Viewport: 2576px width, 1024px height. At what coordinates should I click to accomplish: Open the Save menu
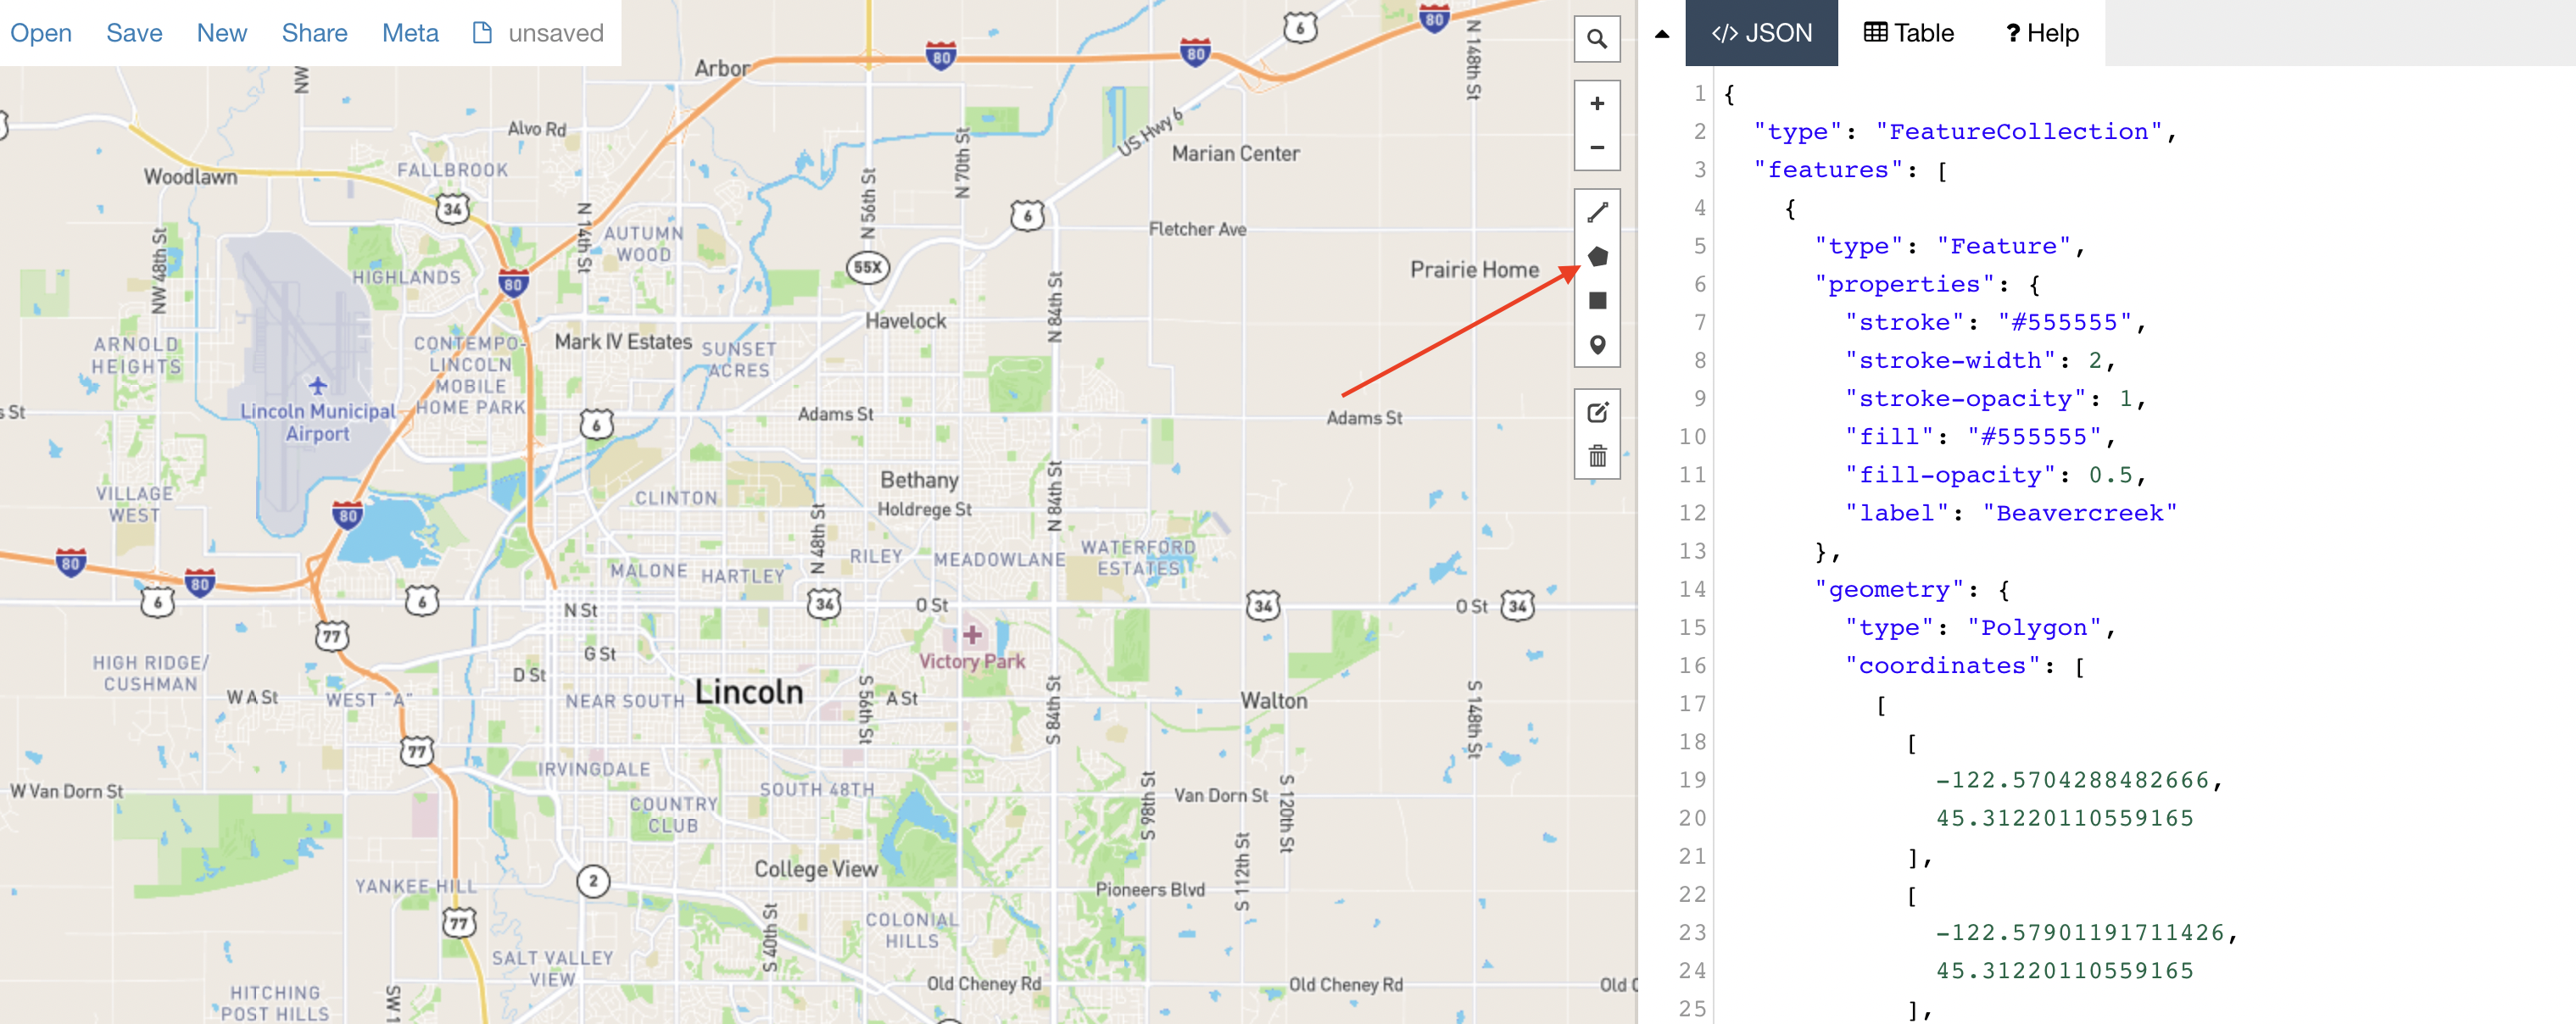coord(134,33)
